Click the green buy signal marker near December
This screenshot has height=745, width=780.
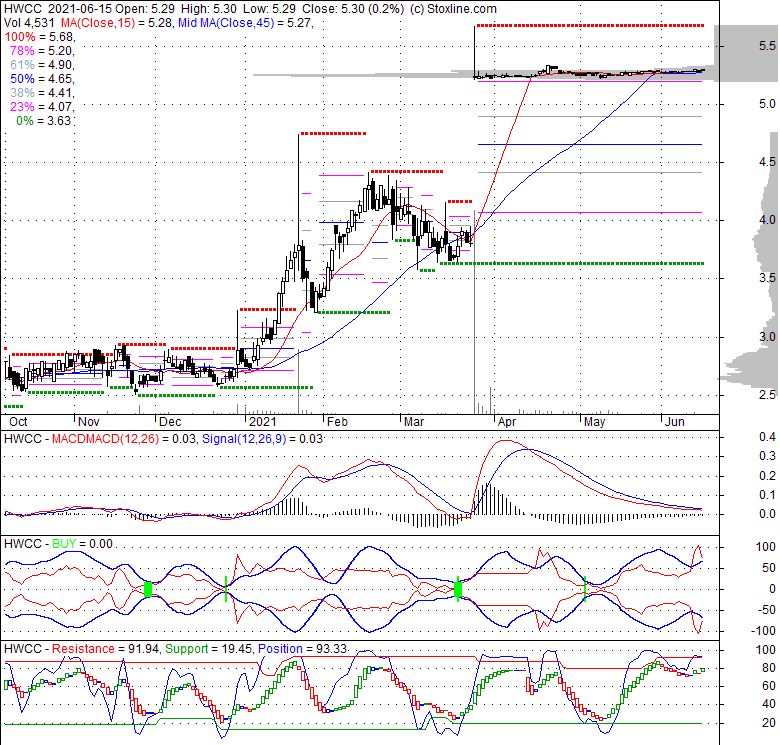coord(148,589)
